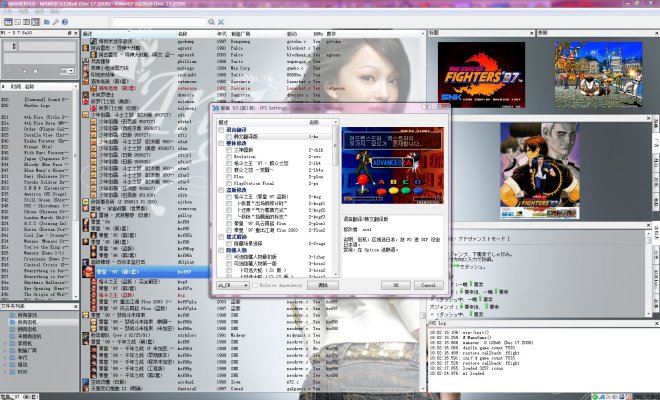This screenshot has width=660, height=400.
Task: Click the folder icon beside BIOS
Action: (13, 372)
